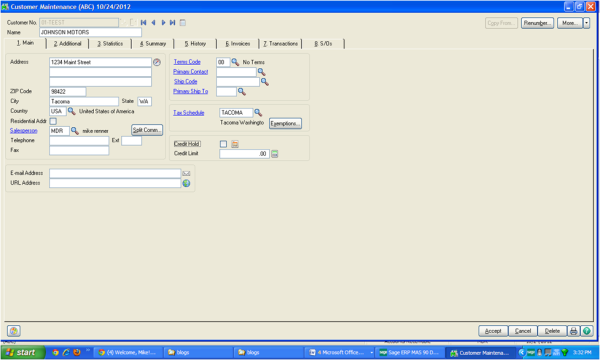Switch to the 5. History tab
This screenshot has width=600, height=360.
196,44
